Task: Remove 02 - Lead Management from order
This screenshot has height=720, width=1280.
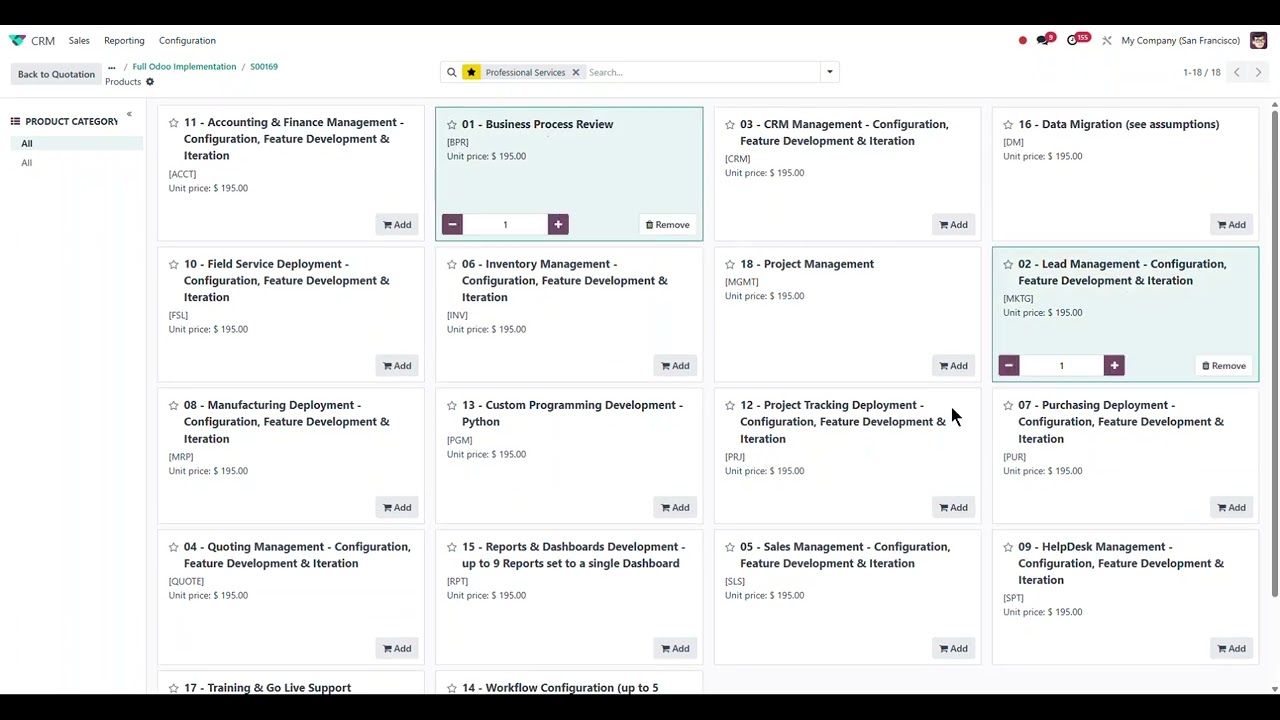Action: (1224, 366)
